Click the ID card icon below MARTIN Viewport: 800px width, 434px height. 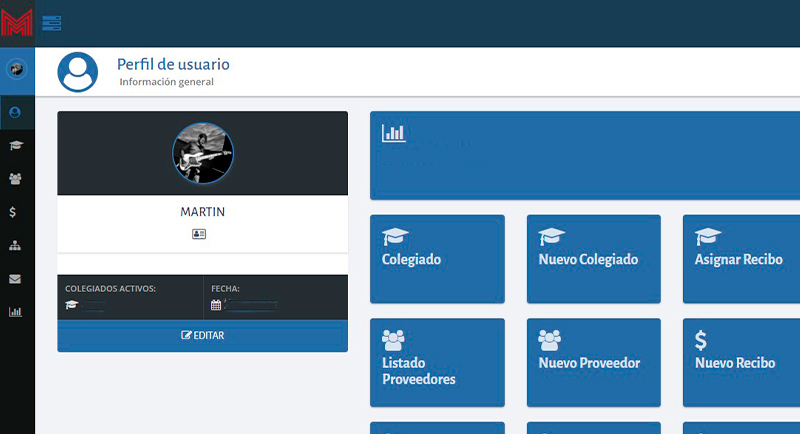click(x=199, y=234)
